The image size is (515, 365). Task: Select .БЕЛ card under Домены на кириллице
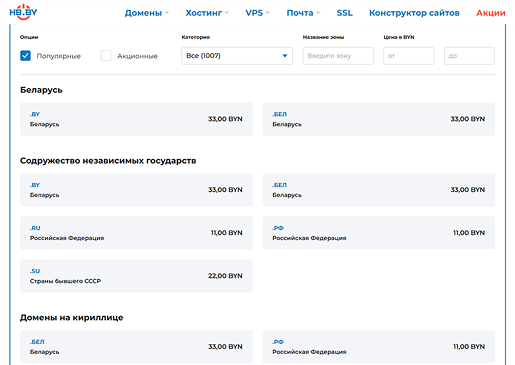pyautogui.click(x=136, y=347)
